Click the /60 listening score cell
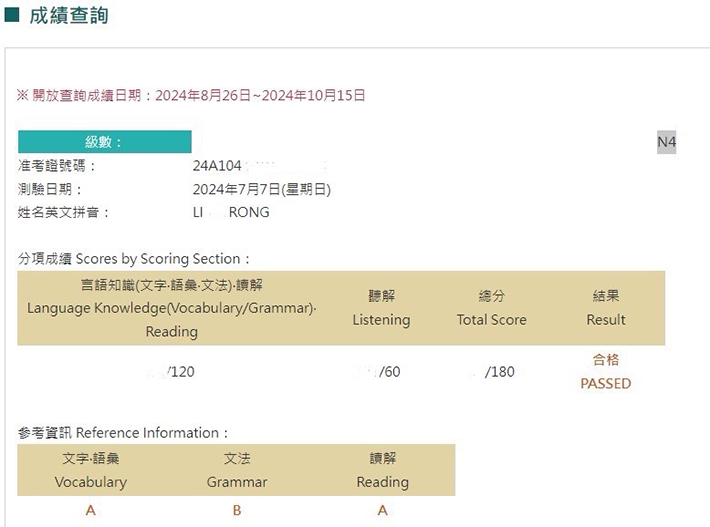710x527 pixels. pyautogui.click(x=389, y=372)
